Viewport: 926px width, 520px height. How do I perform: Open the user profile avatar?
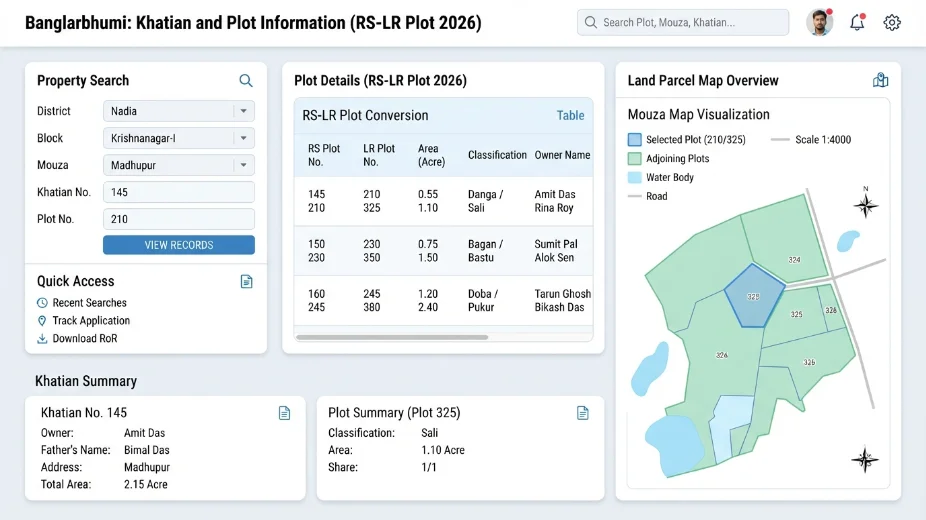[819, 22]
